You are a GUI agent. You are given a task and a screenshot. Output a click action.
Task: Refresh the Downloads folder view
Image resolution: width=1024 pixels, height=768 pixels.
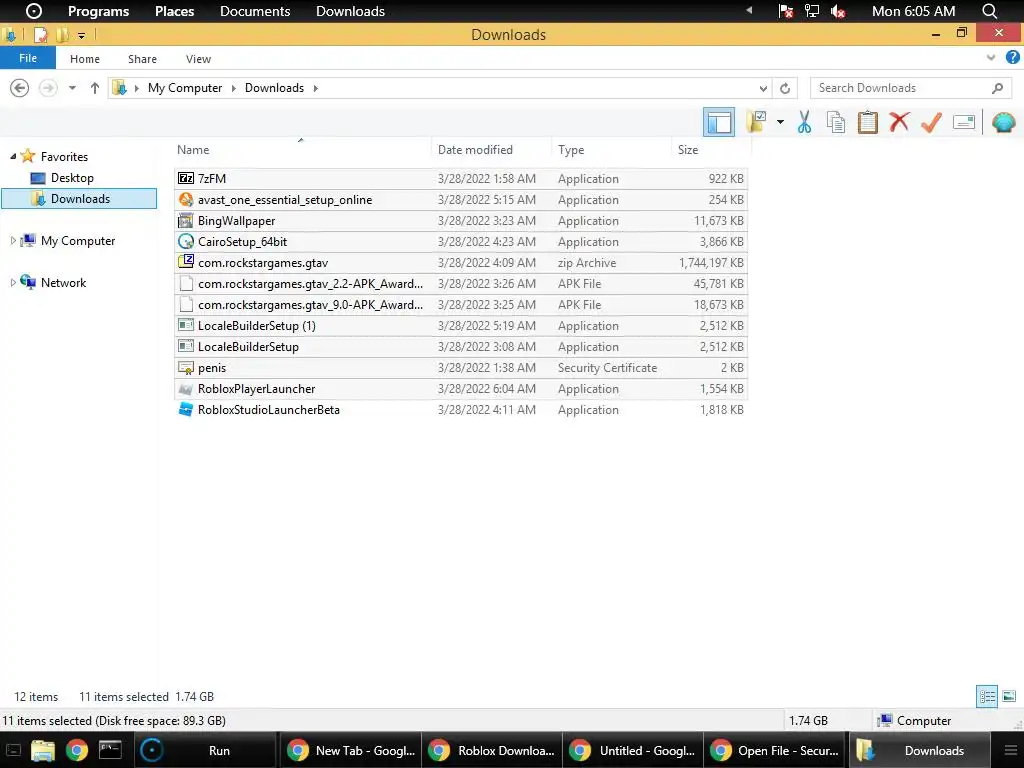coord(785,88)
